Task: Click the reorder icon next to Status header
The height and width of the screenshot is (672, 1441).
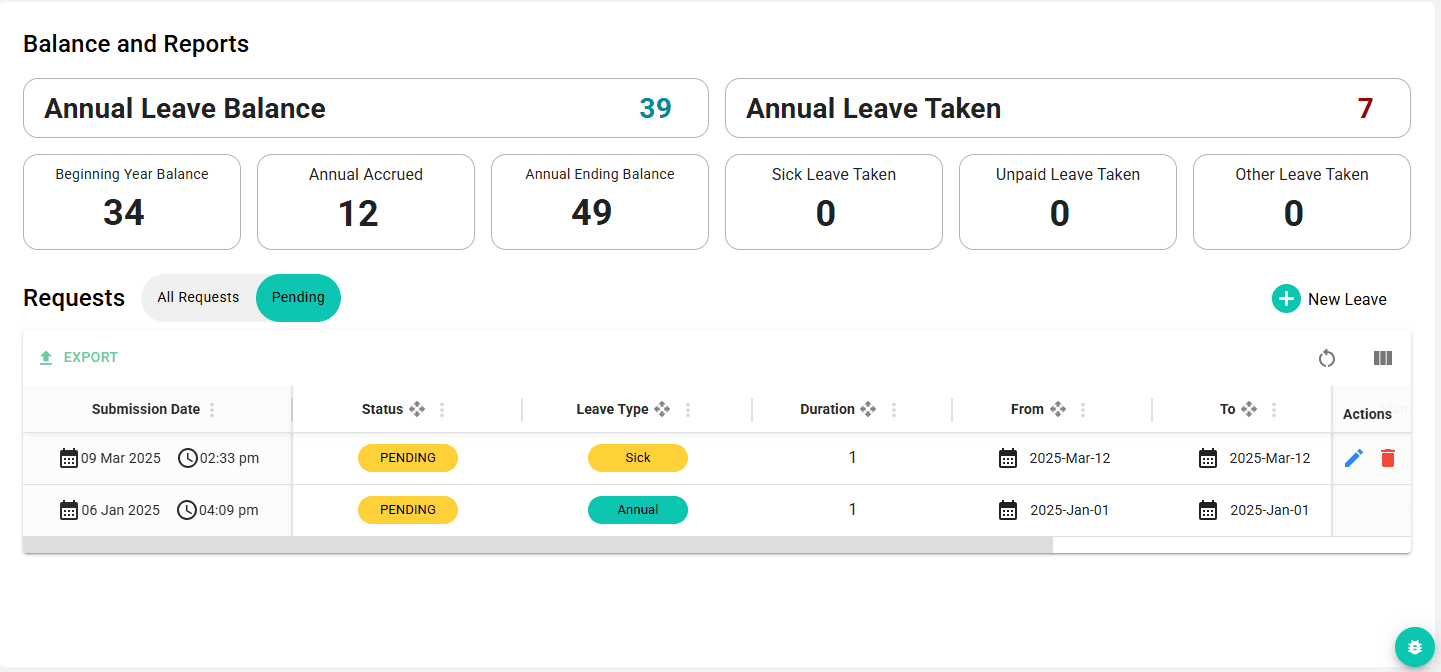Action: pos(418,408)
